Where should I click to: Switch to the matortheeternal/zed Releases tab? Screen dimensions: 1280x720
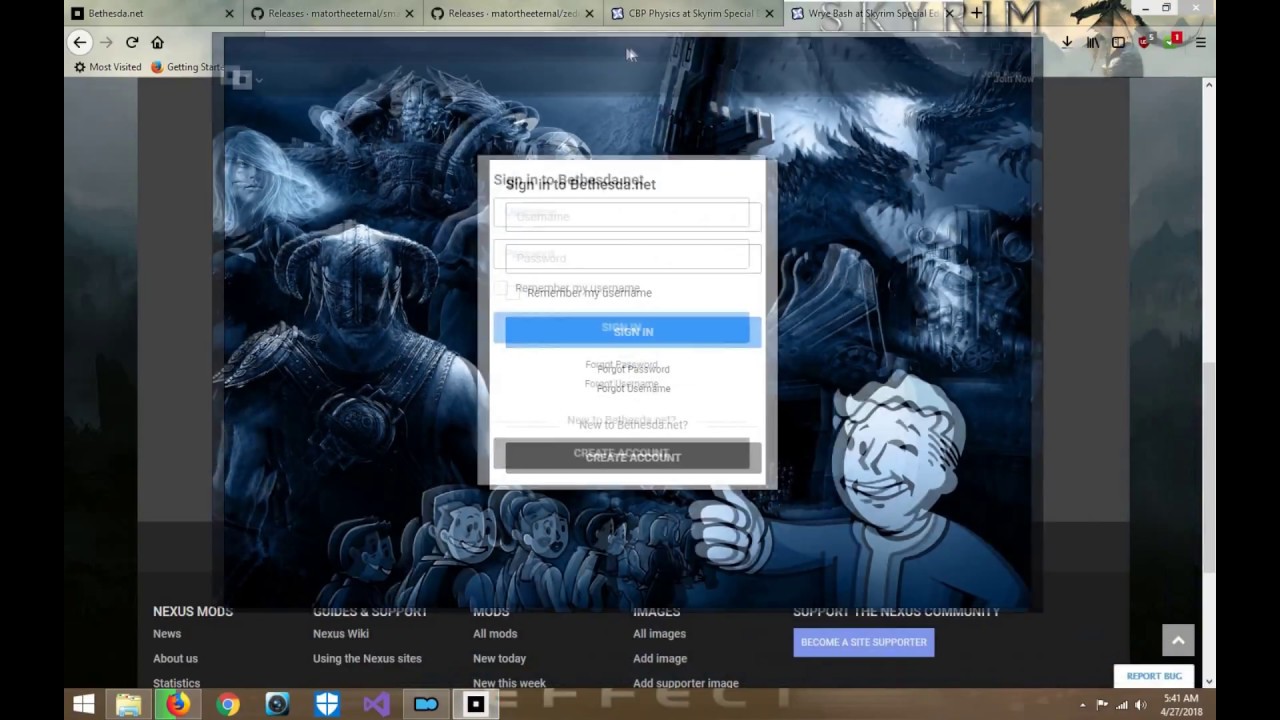click(x=512, y=14)
